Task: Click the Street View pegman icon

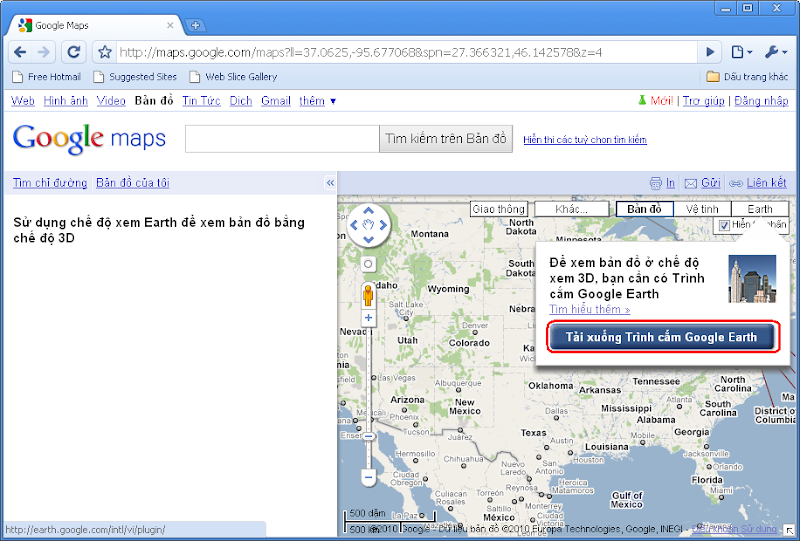Action: 368,296
